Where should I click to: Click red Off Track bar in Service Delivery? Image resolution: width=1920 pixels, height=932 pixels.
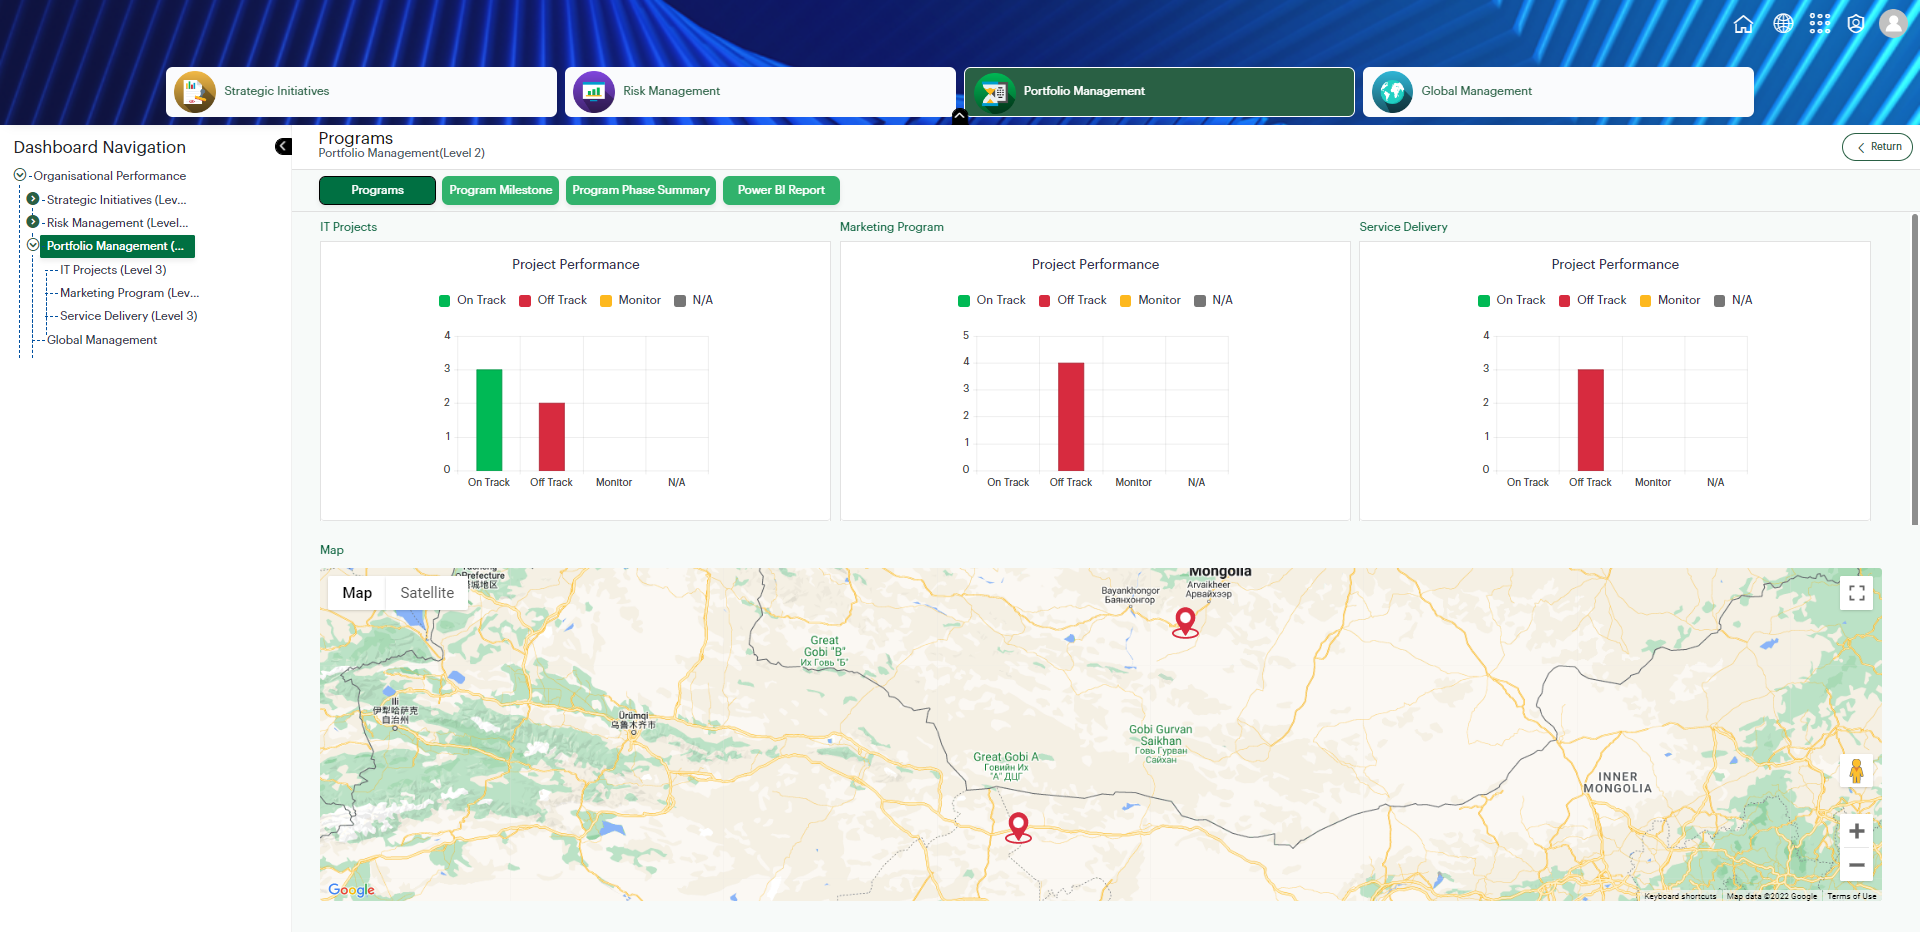coord(1591,420)
